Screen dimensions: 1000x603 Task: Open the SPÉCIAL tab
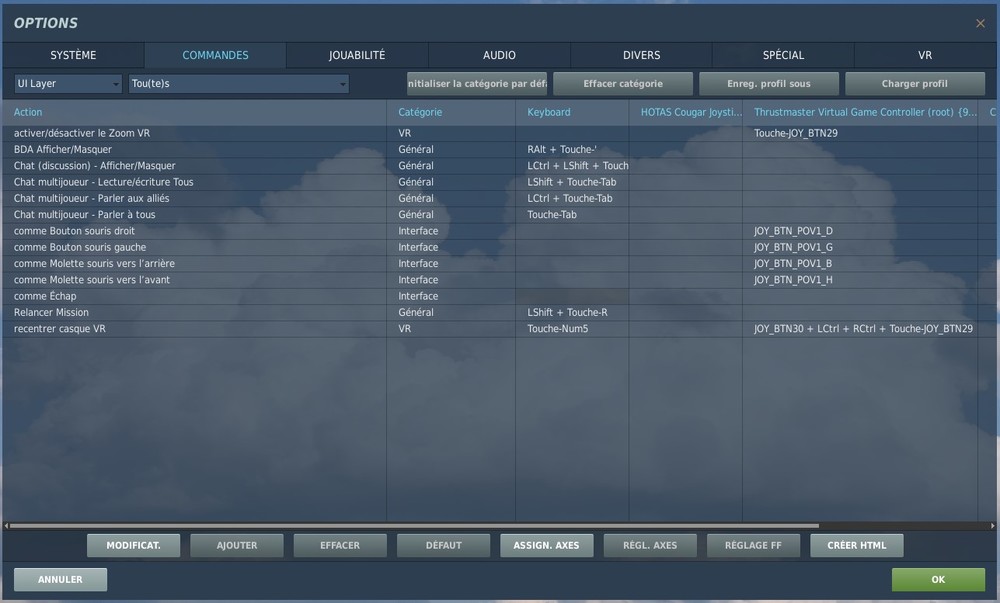pyautogui.click(x=783, y=55)
